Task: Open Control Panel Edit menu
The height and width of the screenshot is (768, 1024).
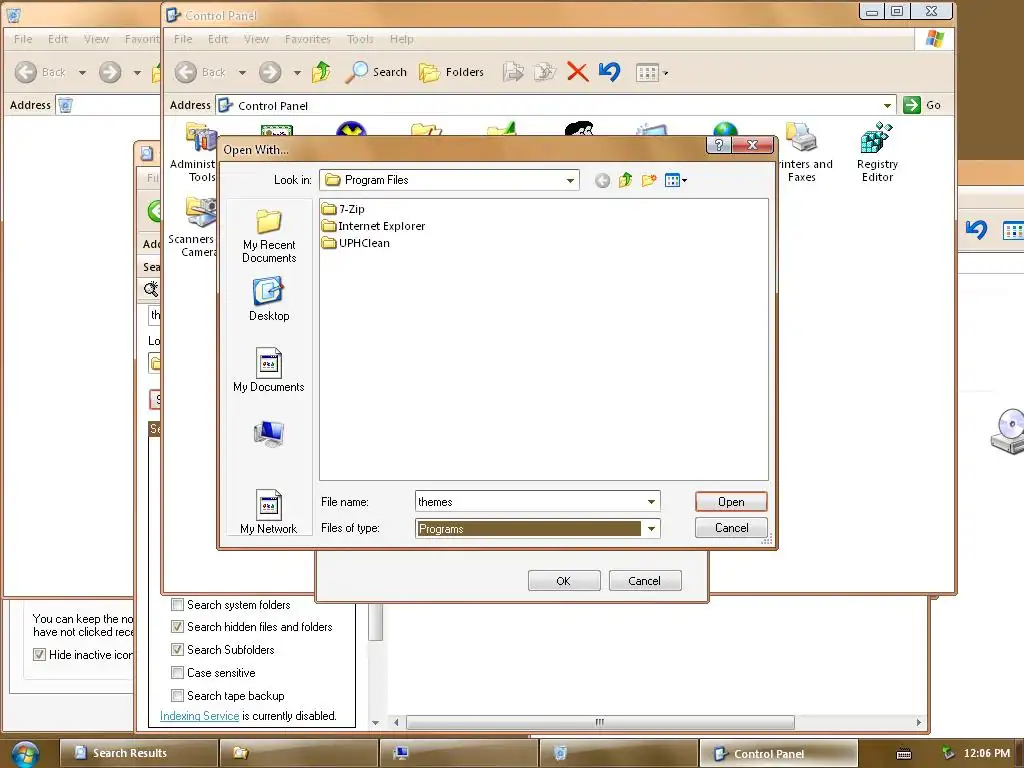Action: pyautogui.click(x=217, y=39)
